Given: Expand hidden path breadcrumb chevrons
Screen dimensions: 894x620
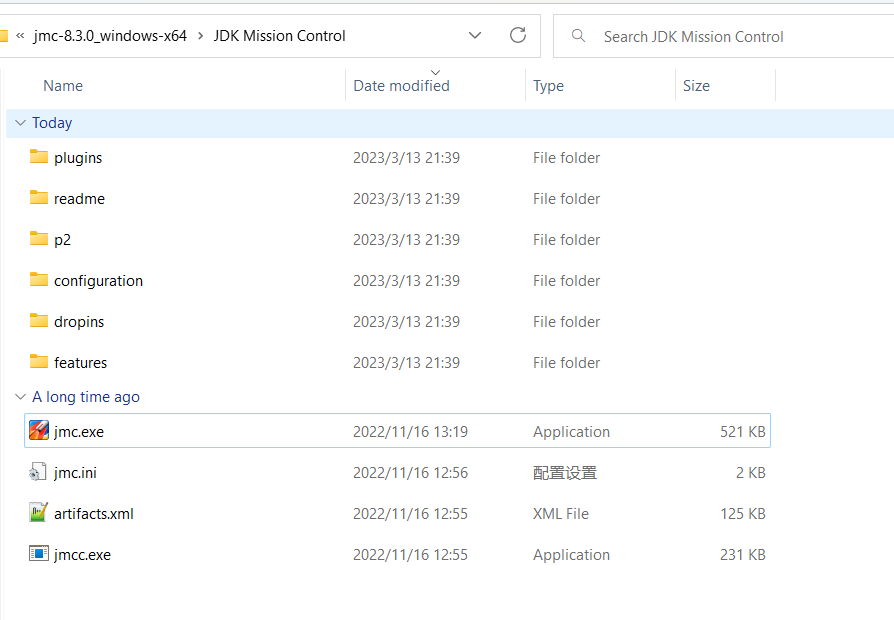Looking at the screenshot, I should (20, 36).
